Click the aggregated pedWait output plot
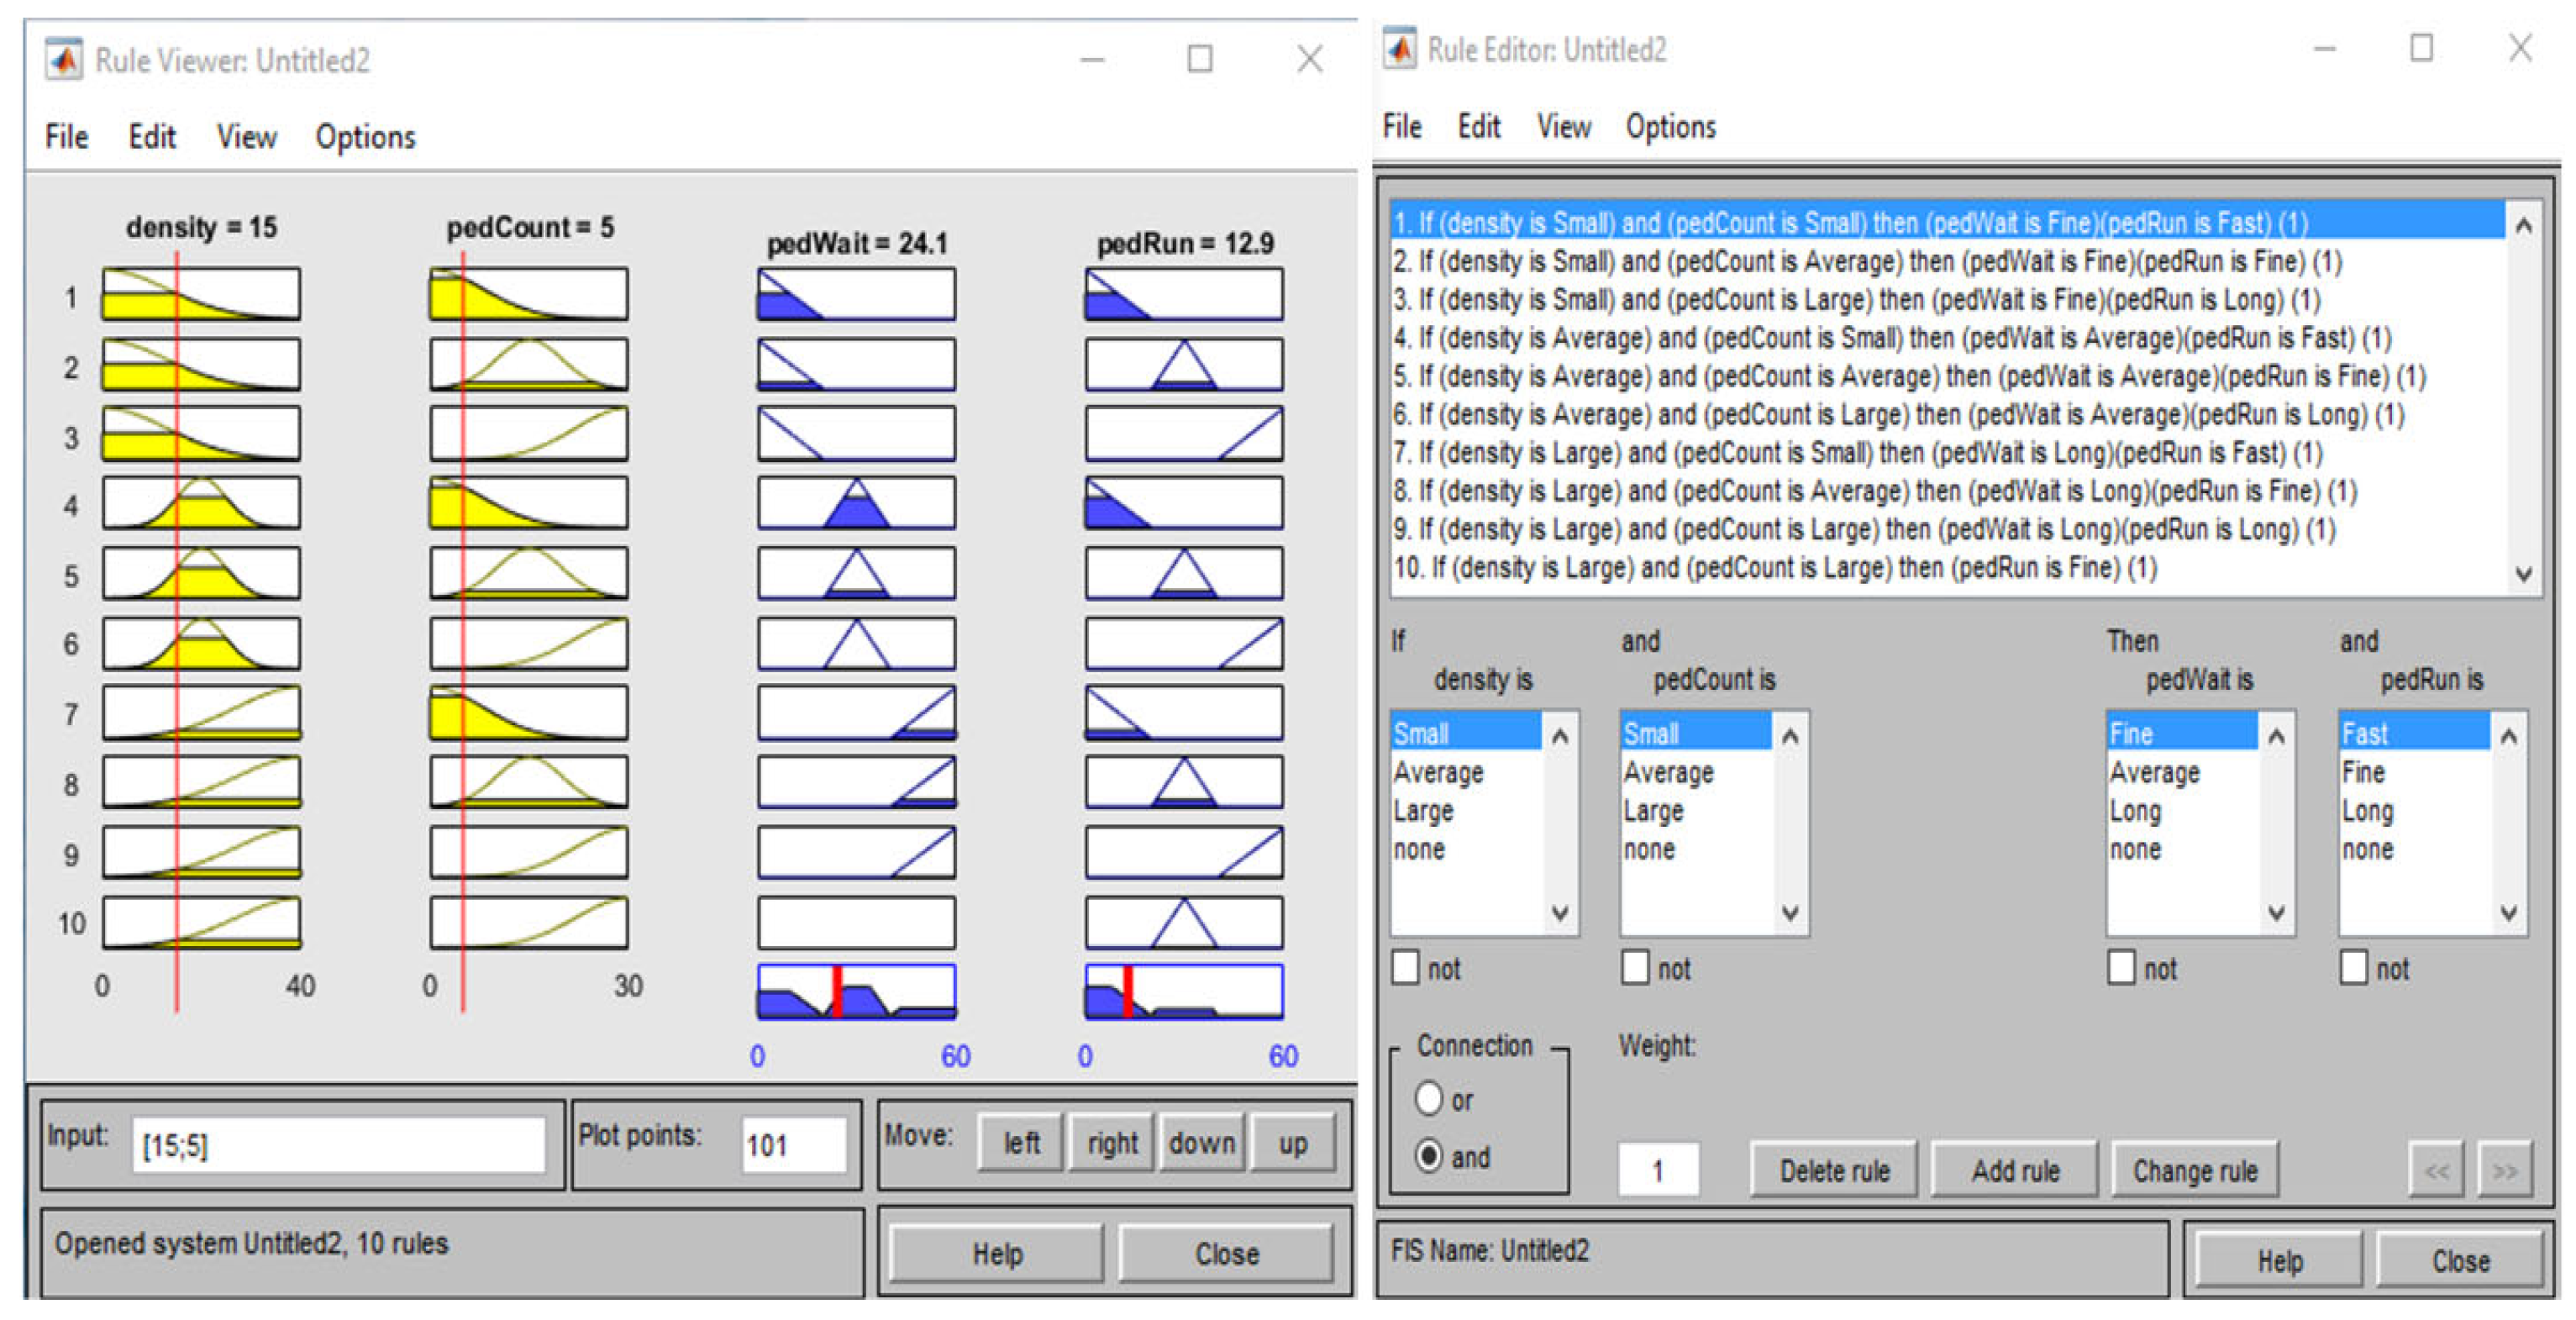Screen dimensions: 2576x1320 856,992
